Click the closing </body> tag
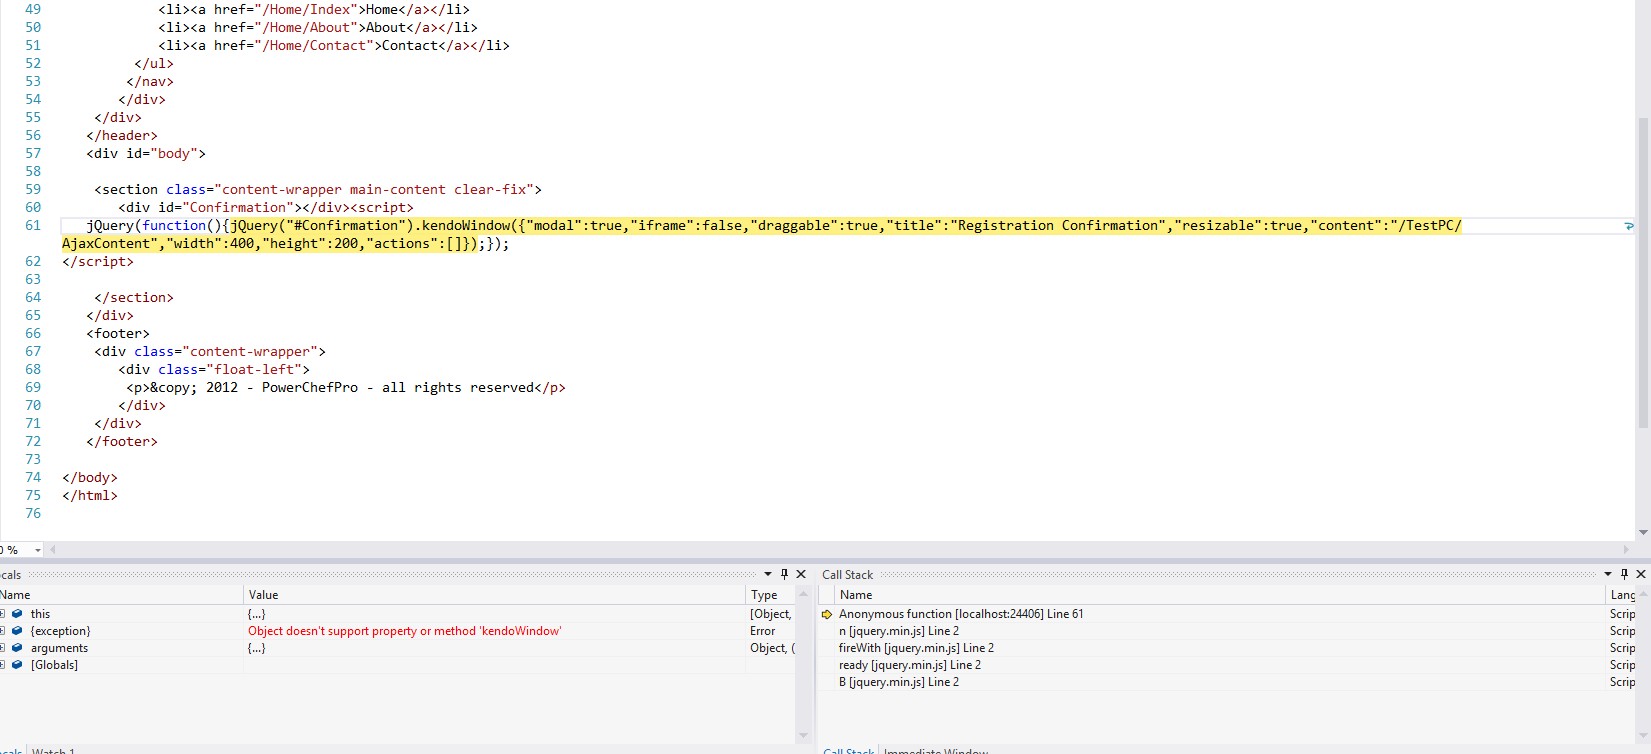This screenshot has width=1651, height=754. coord(90,478)
